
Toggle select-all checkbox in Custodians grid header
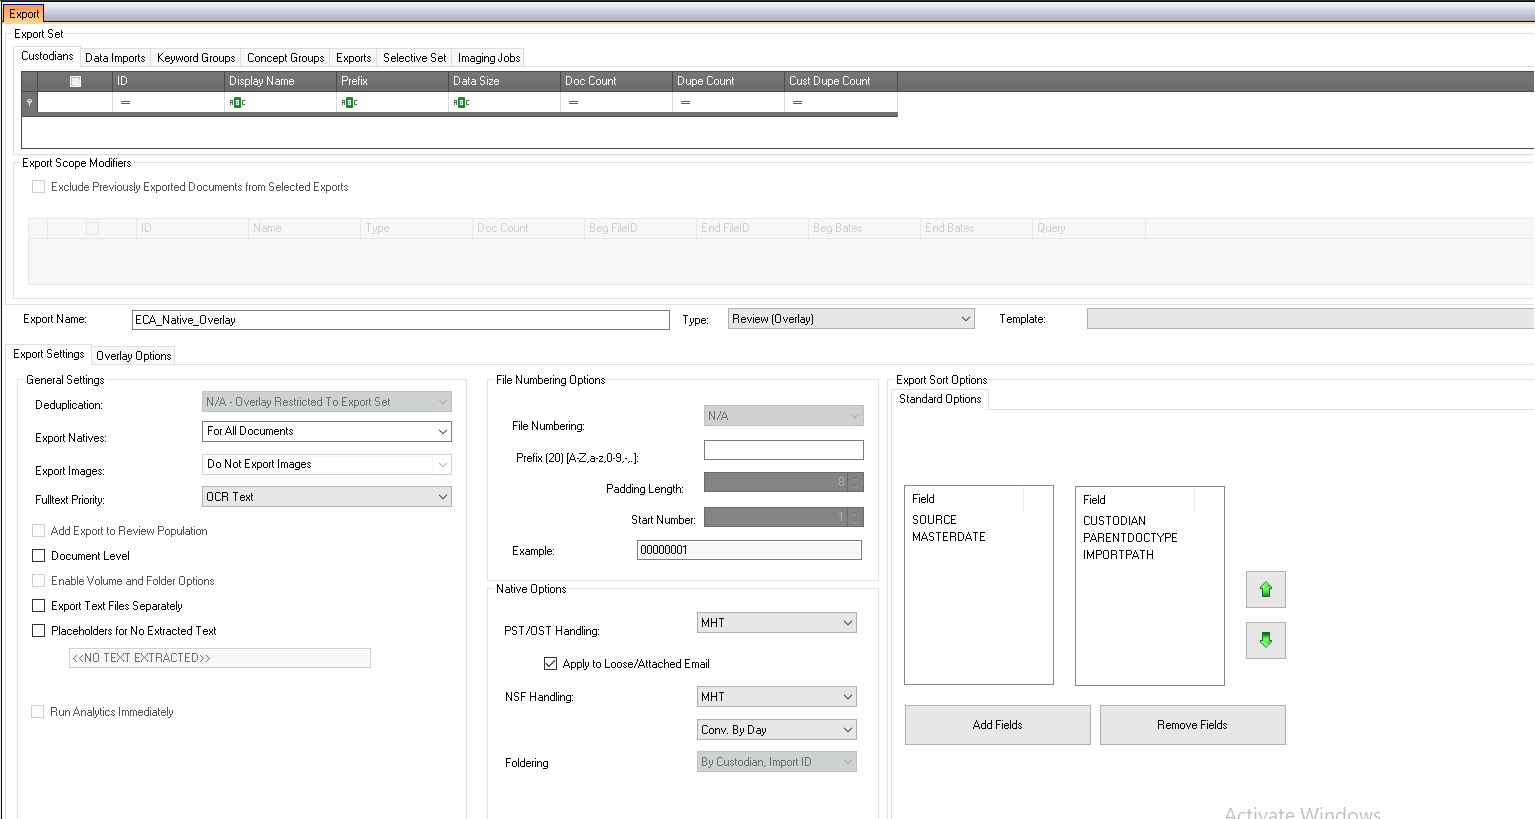[75, 81]
